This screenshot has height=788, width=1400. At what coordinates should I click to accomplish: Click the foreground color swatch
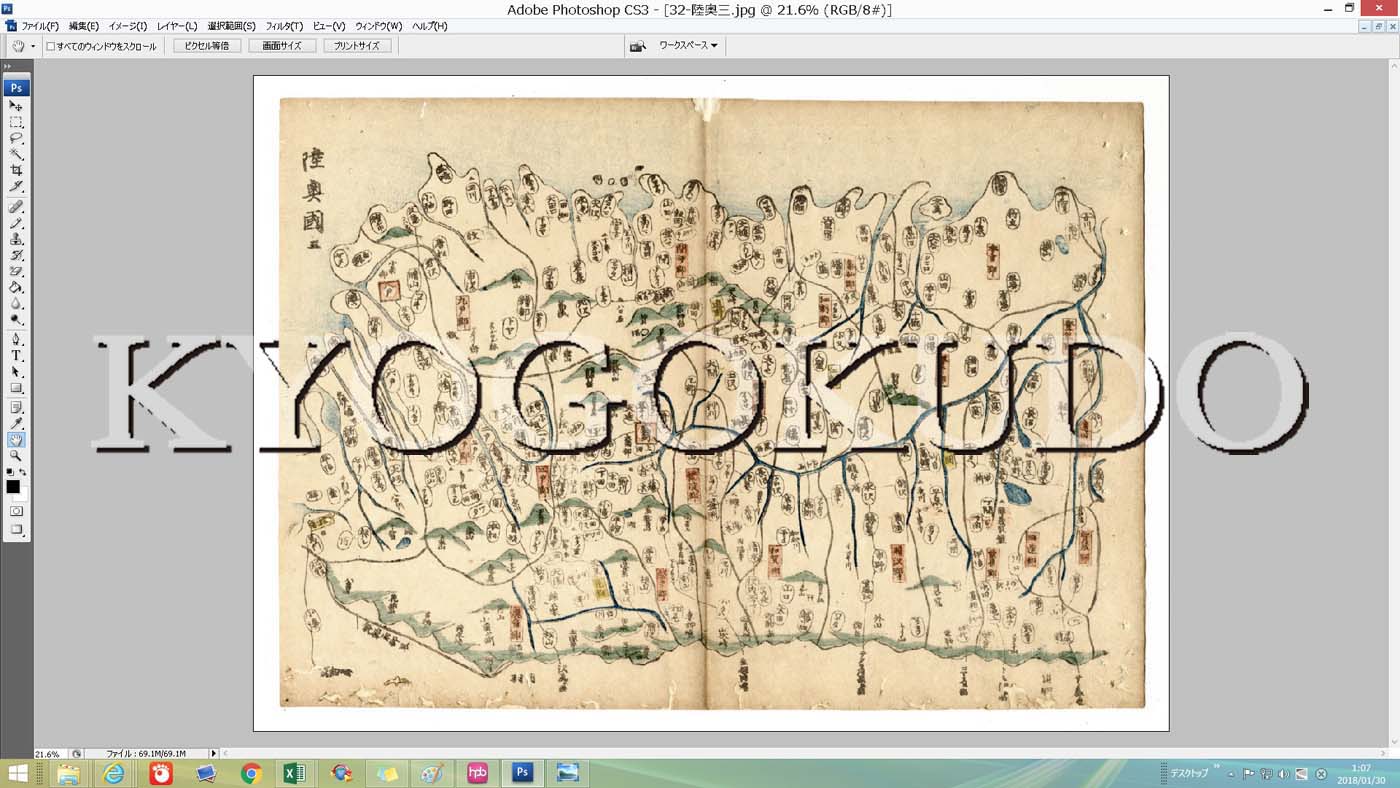13,487
